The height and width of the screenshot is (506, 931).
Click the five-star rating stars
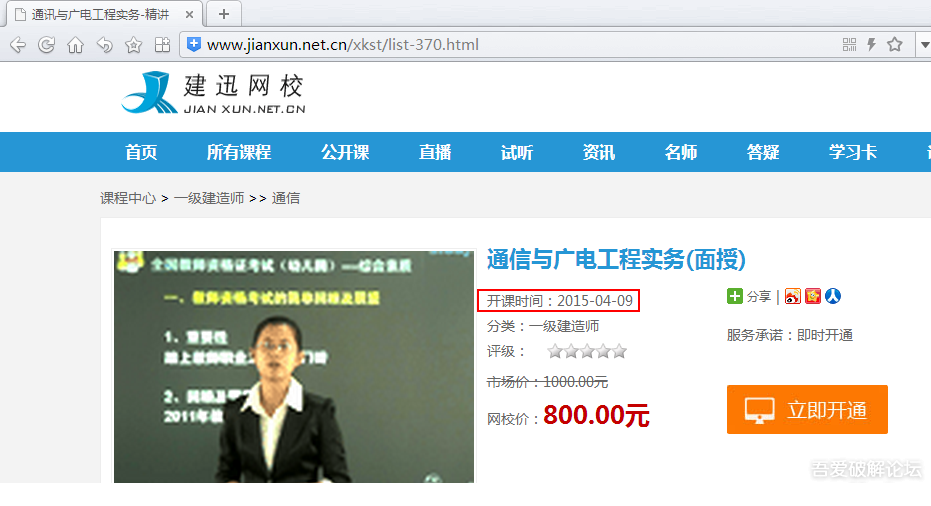587,351
